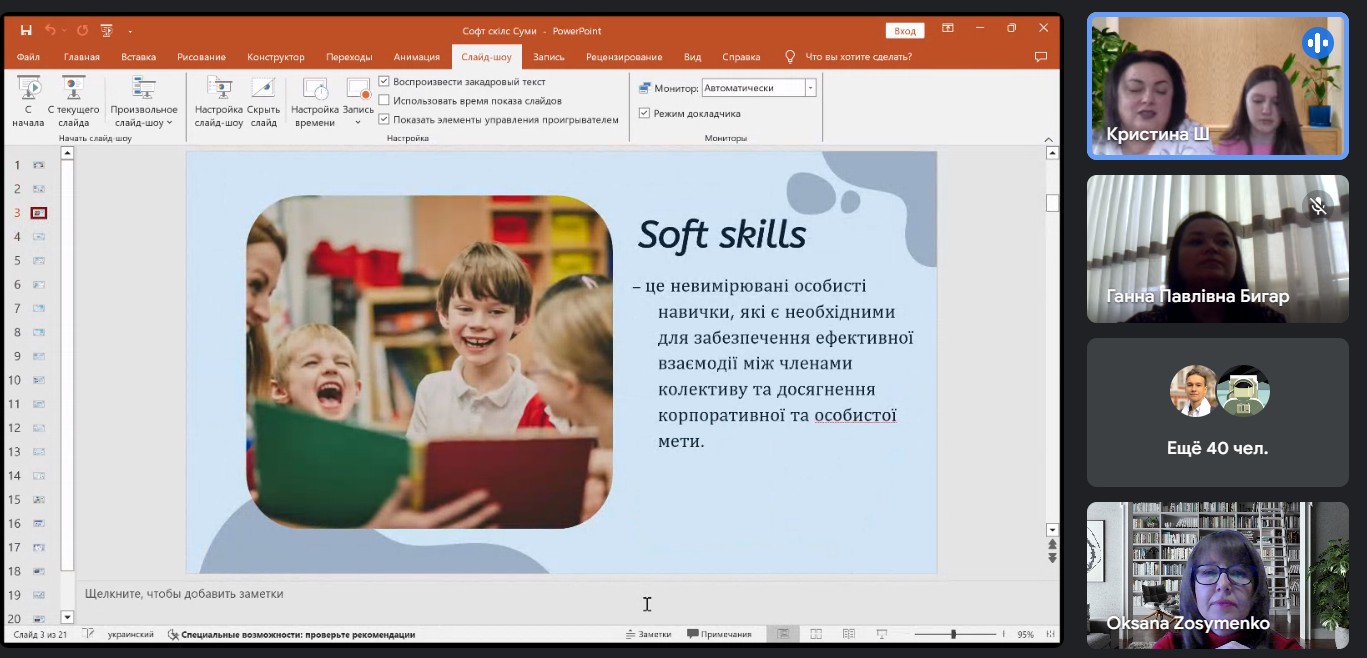Open Заметки notes button in status bar
Image resolution: width=1367 pixels, height=658 pixels.
(x=648, y=634)
